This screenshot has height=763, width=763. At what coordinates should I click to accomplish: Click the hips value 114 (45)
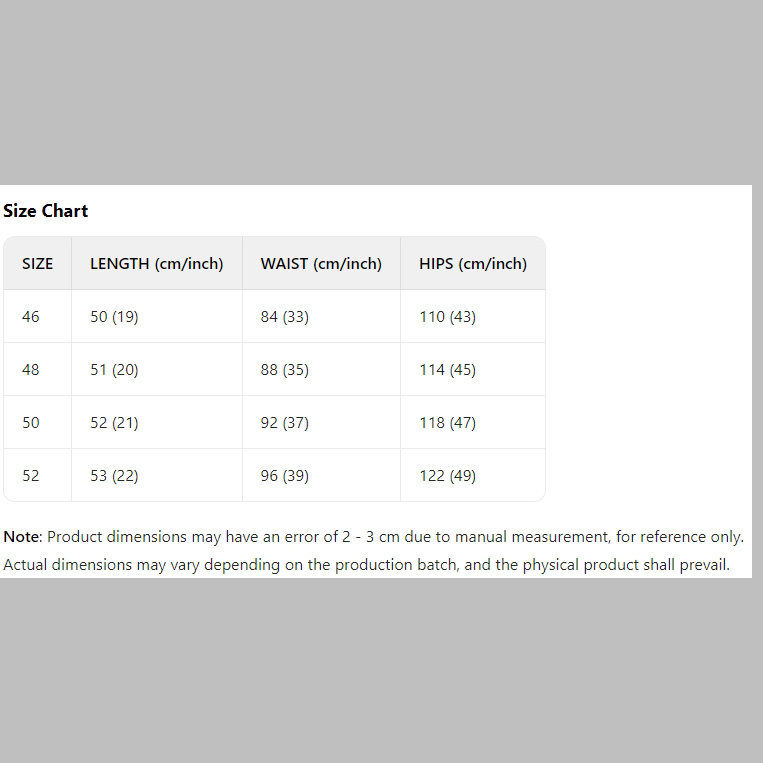[448, 370]
